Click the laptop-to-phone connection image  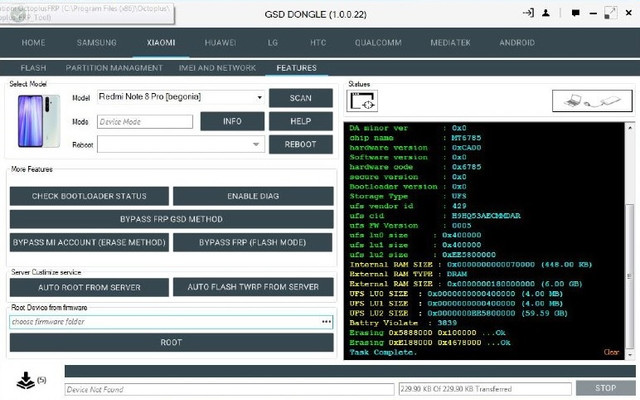pyautogui.click(x=592, y=100)
